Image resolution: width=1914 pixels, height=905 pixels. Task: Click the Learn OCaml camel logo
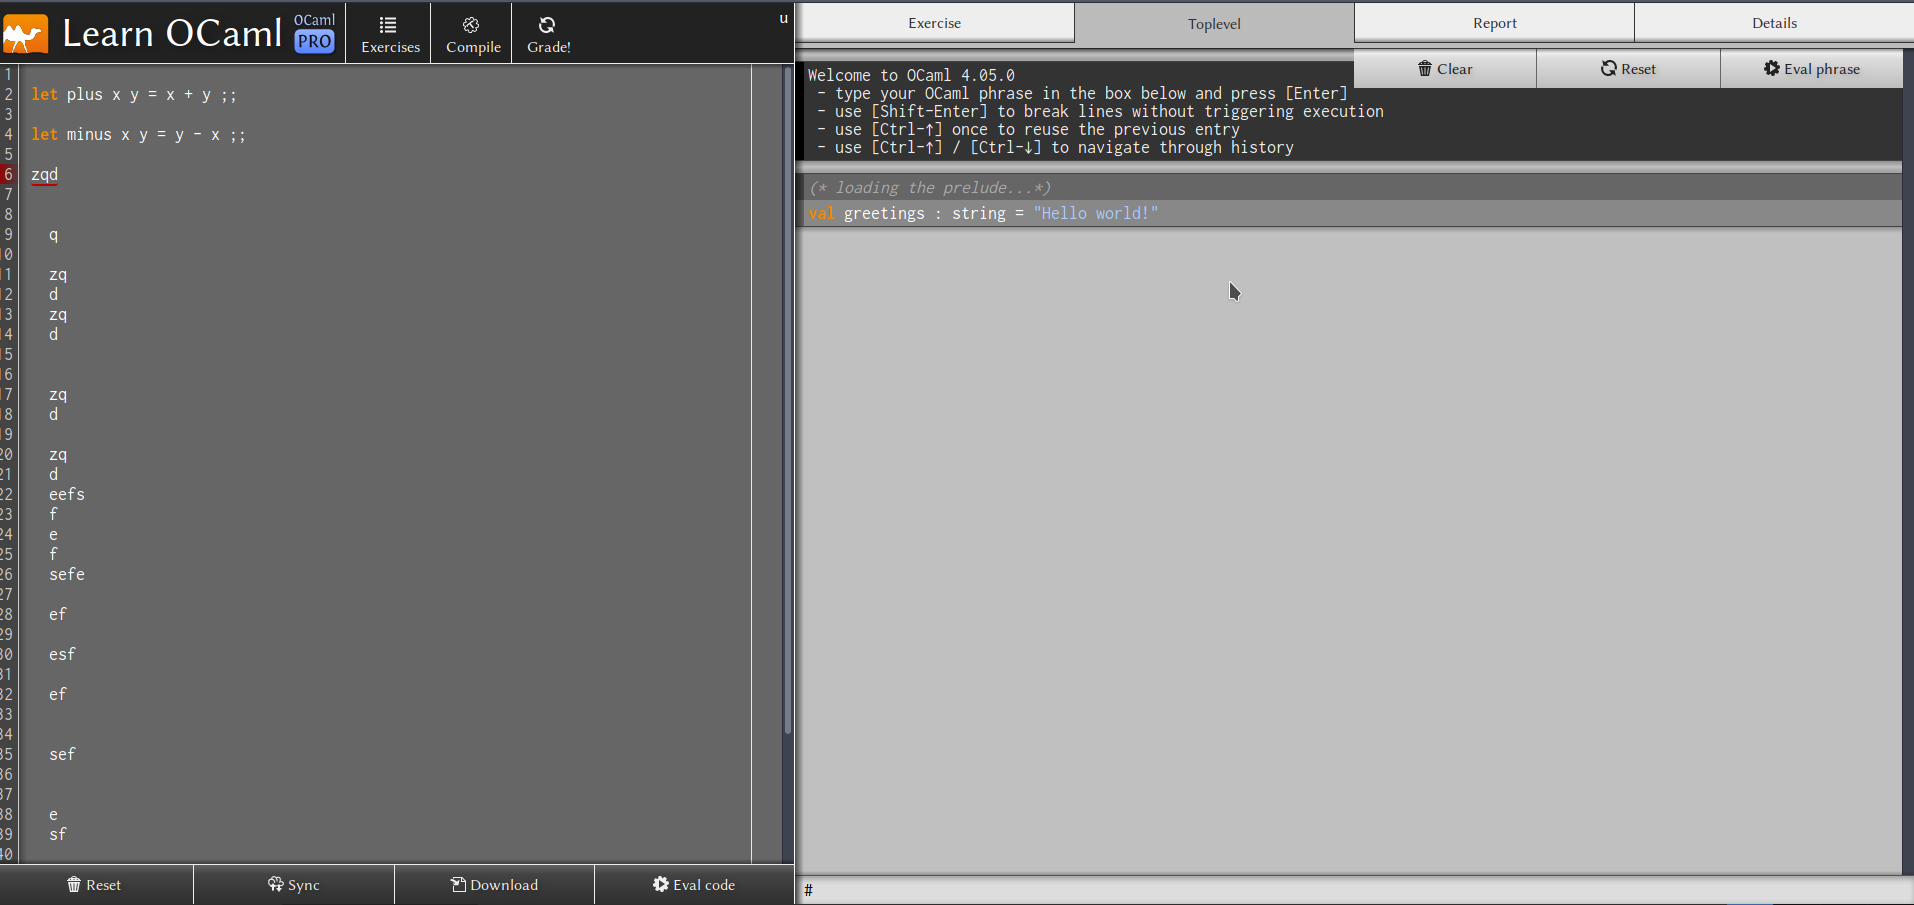point(25,34)
